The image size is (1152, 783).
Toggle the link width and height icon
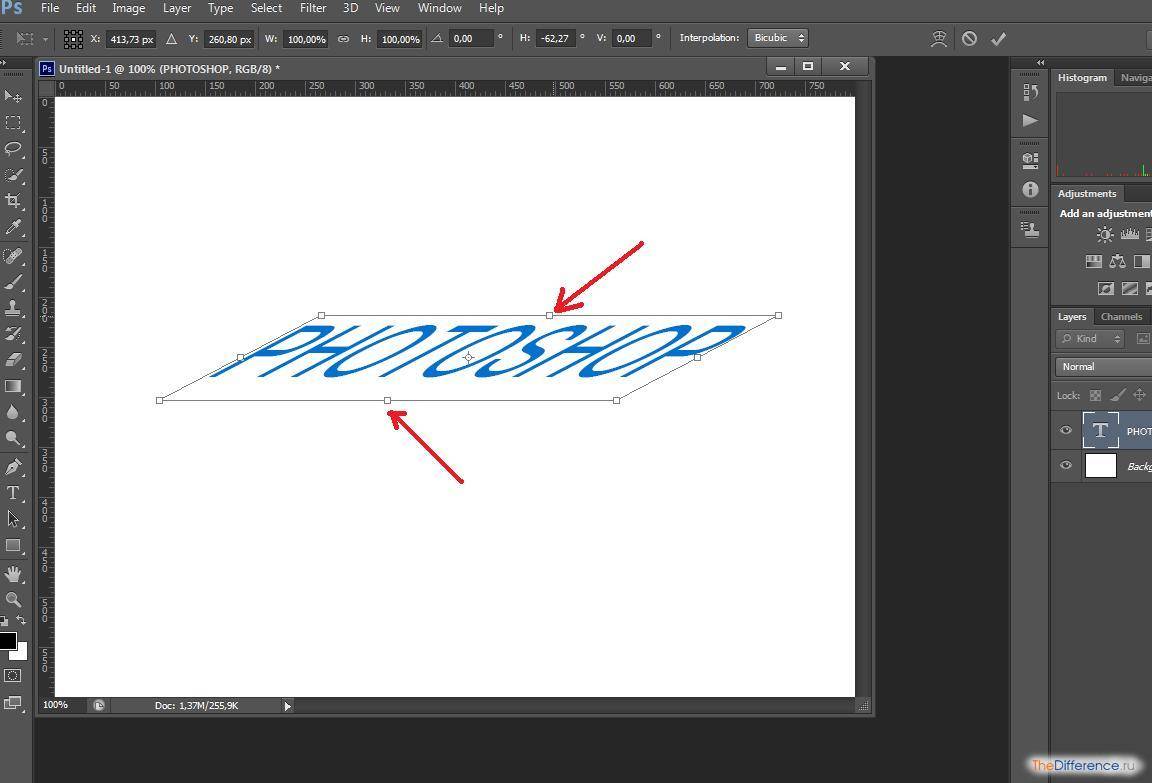343,39
